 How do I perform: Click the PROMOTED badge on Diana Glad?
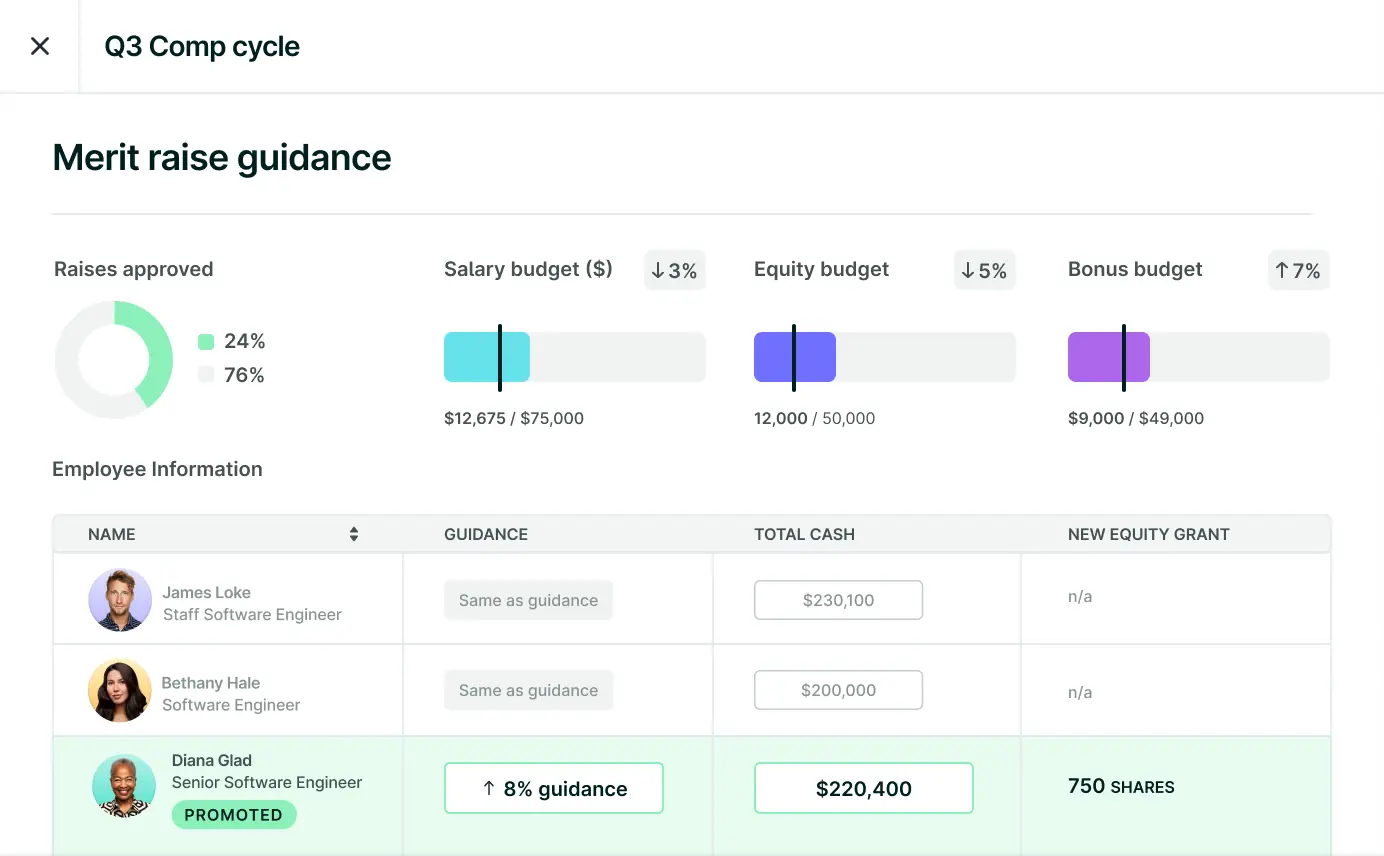tap(234, 815)
